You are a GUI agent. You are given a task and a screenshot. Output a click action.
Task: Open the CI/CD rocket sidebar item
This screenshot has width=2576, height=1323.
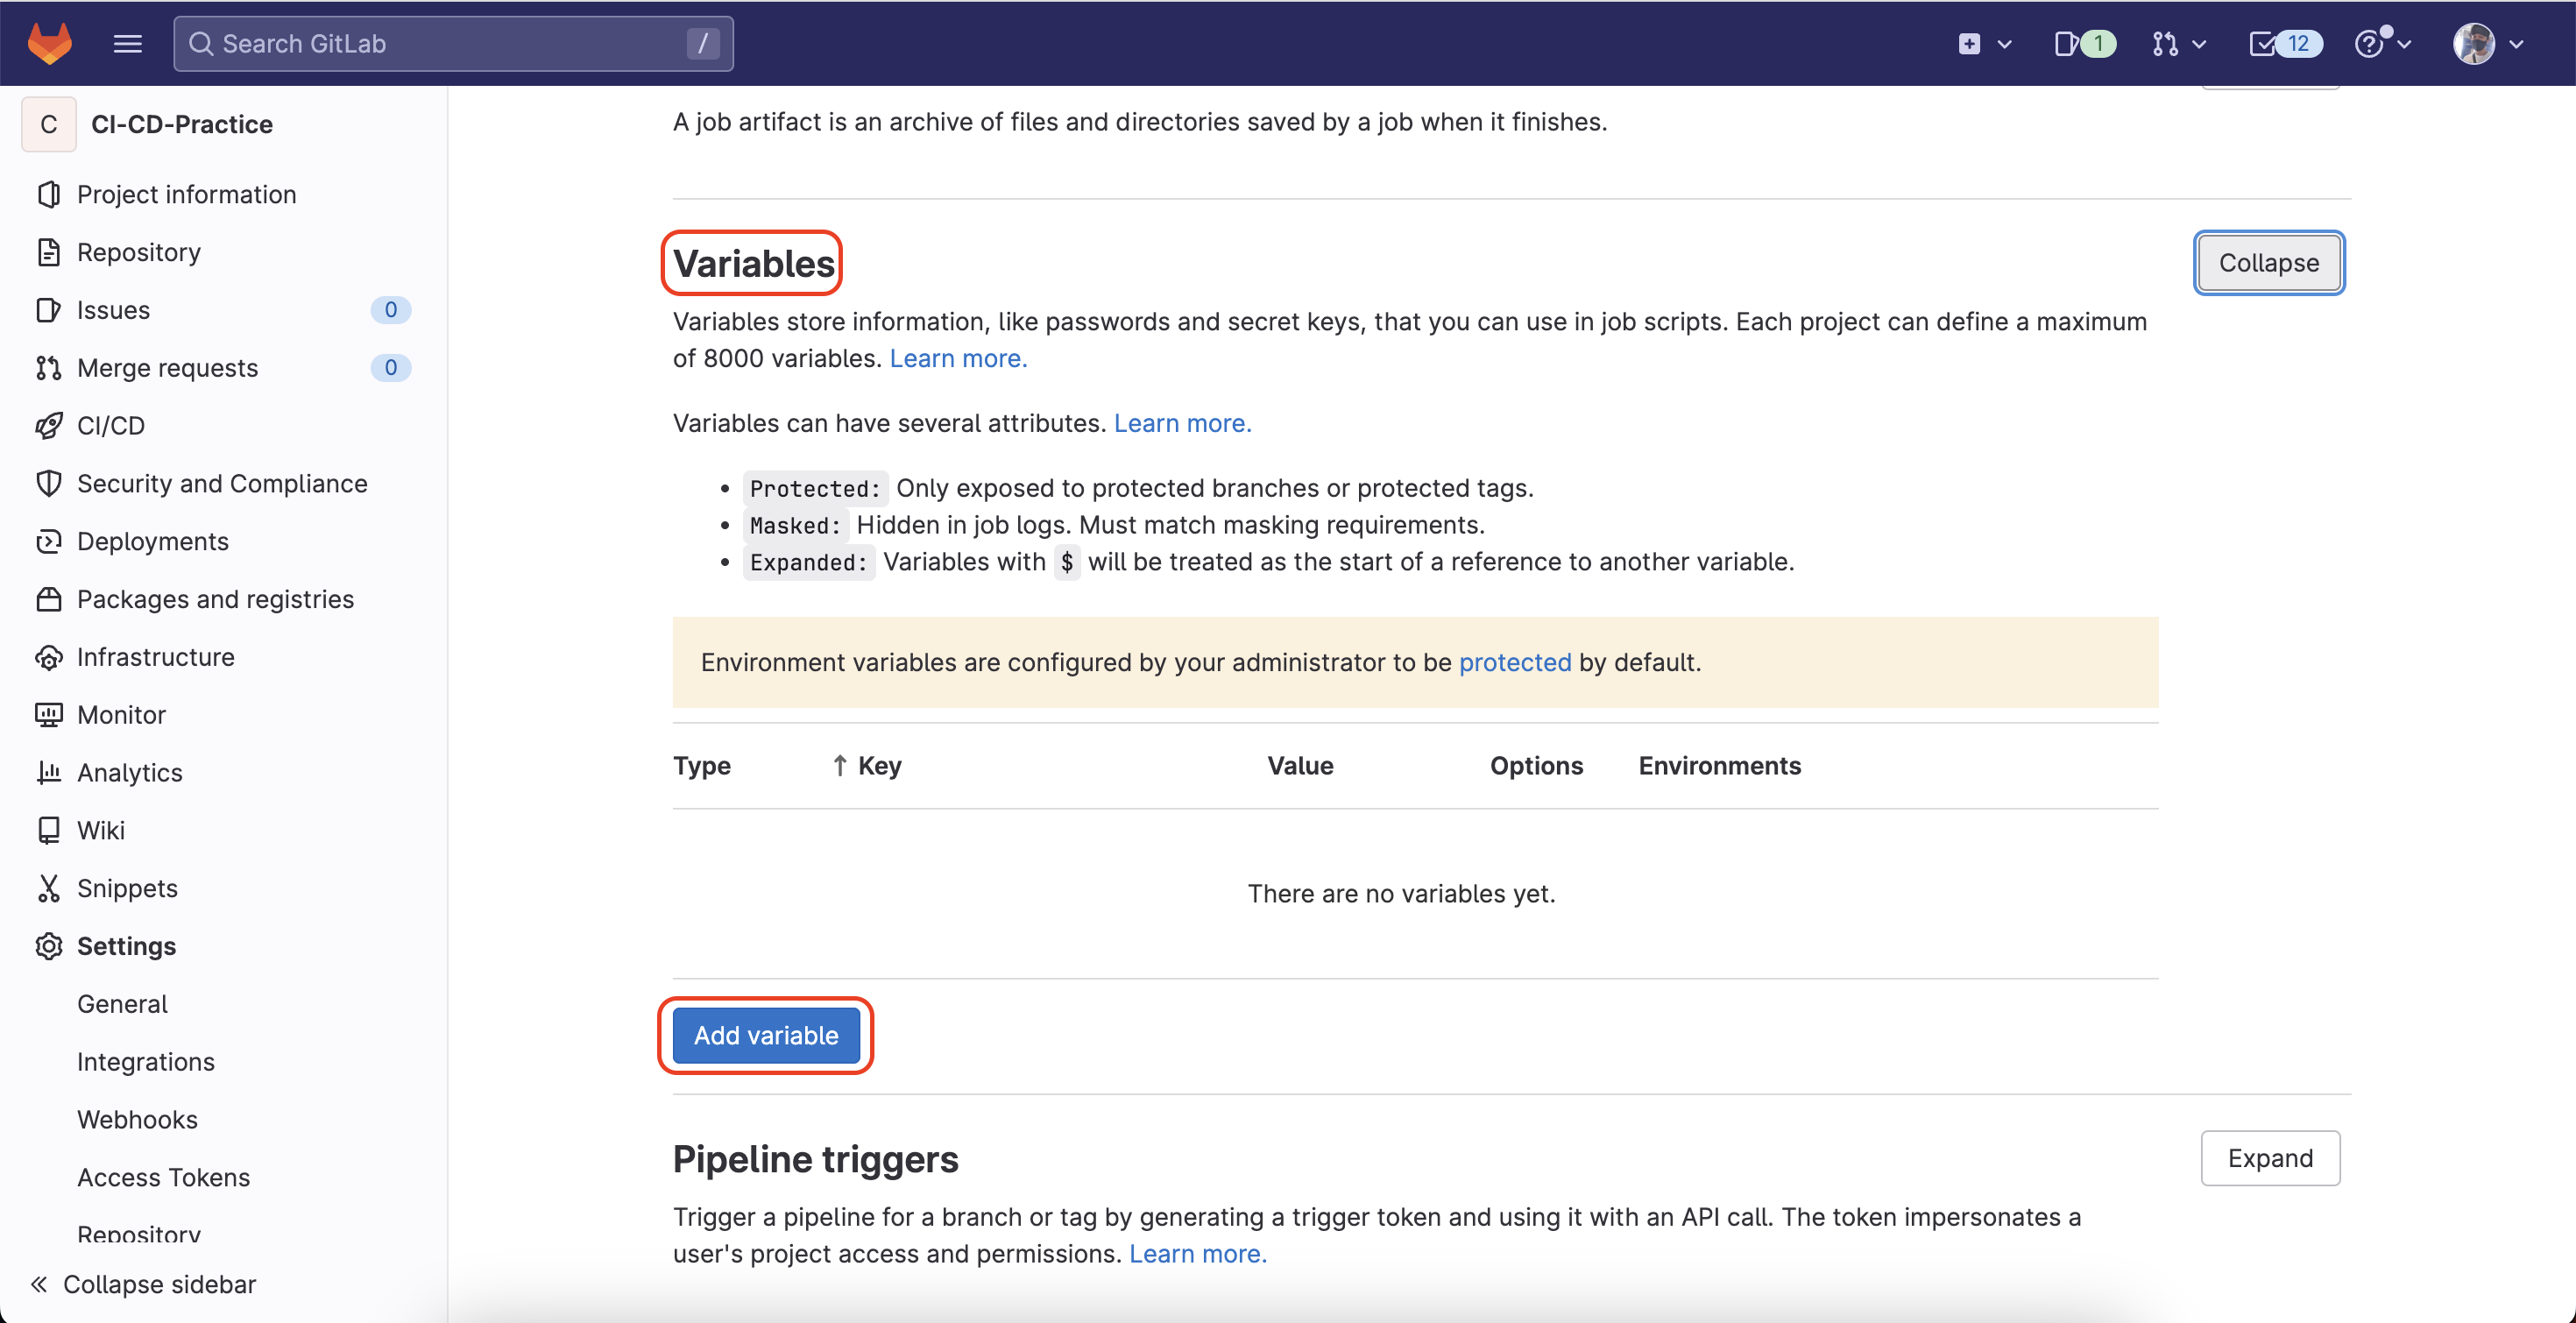(x=110, y=425)
